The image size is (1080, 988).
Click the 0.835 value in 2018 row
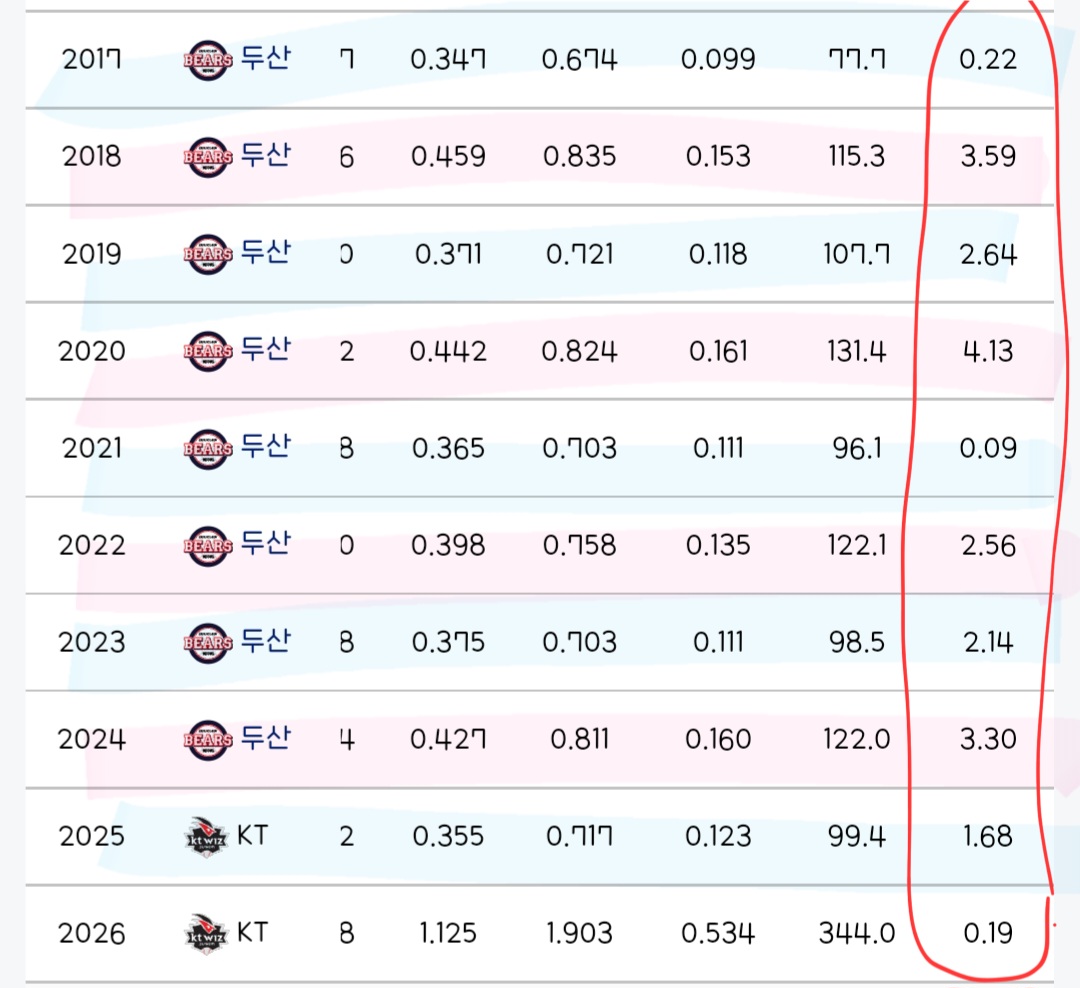tap(579, 157)
